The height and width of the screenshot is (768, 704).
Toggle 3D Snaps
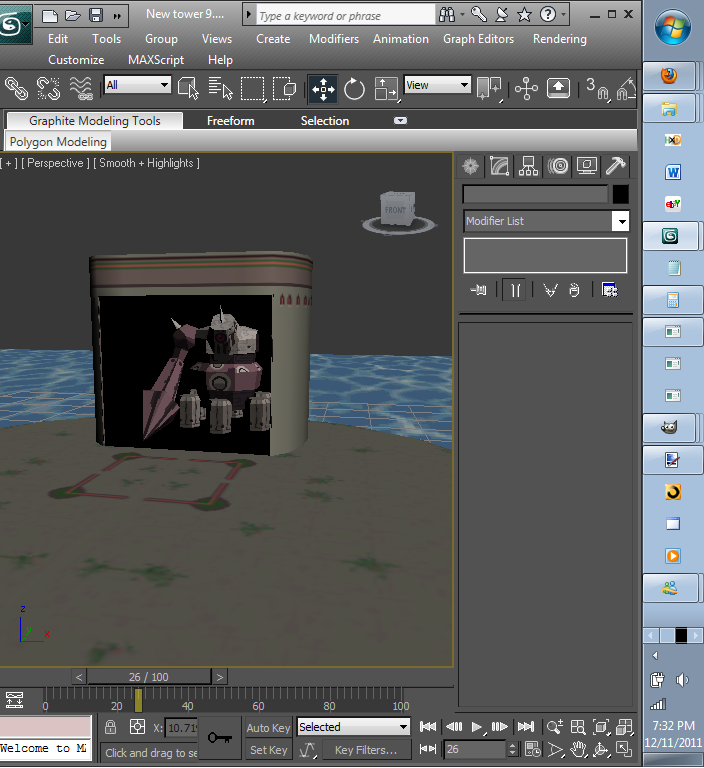pos(597,89)
